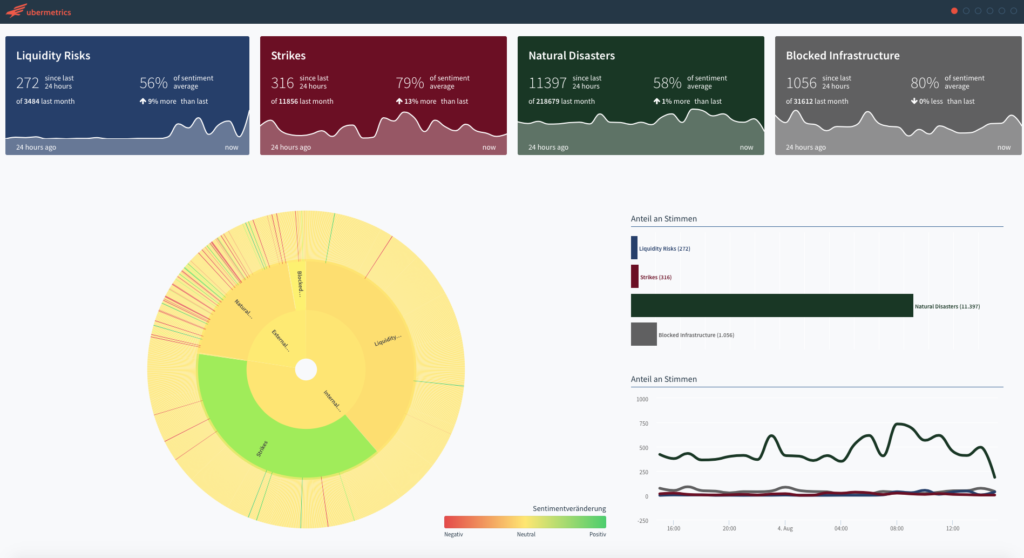Click the Strikes (316) bar label
The height and width of the screenshot is (558, 1024).
656,277
